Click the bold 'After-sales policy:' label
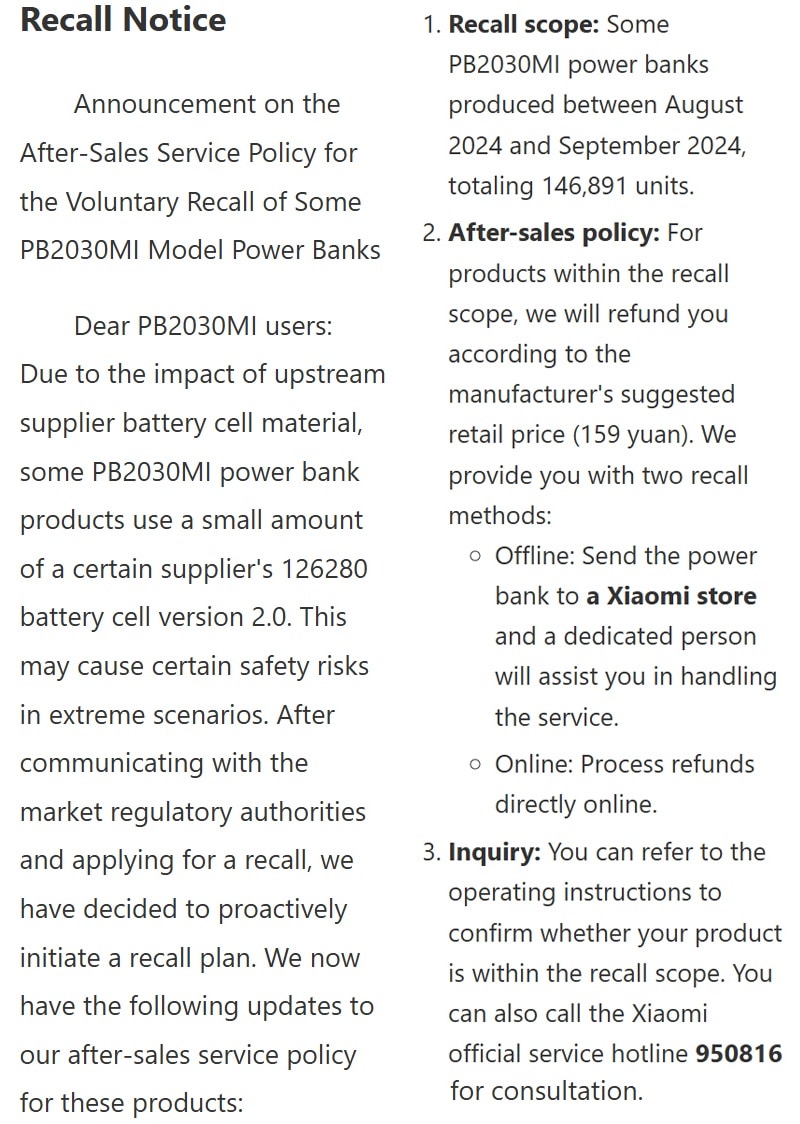The image size is (800, 1124). tap(553, 233)
